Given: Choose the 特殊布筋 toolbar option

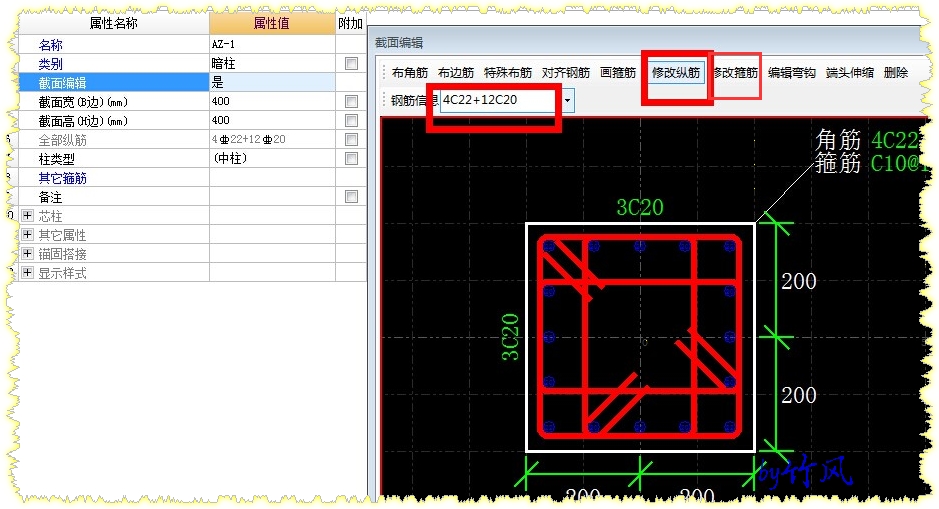Looking at the screenshot, I should pyautogui.click(x=508, y=72).
